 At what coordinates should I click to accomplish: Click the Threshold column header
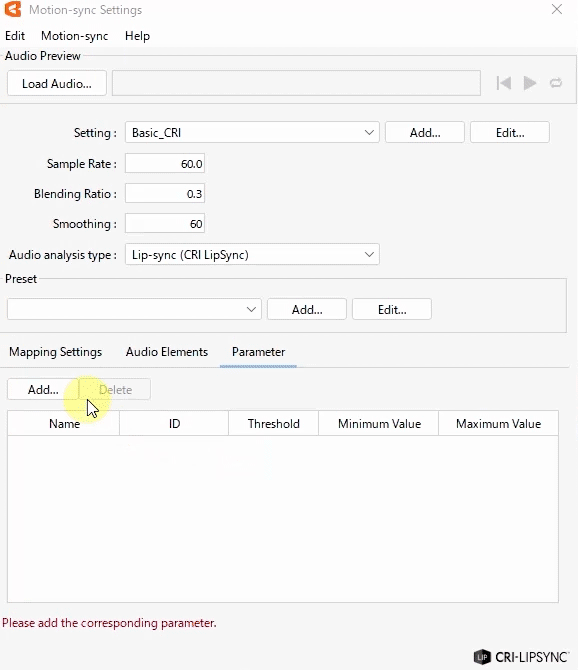coord(273,423)
